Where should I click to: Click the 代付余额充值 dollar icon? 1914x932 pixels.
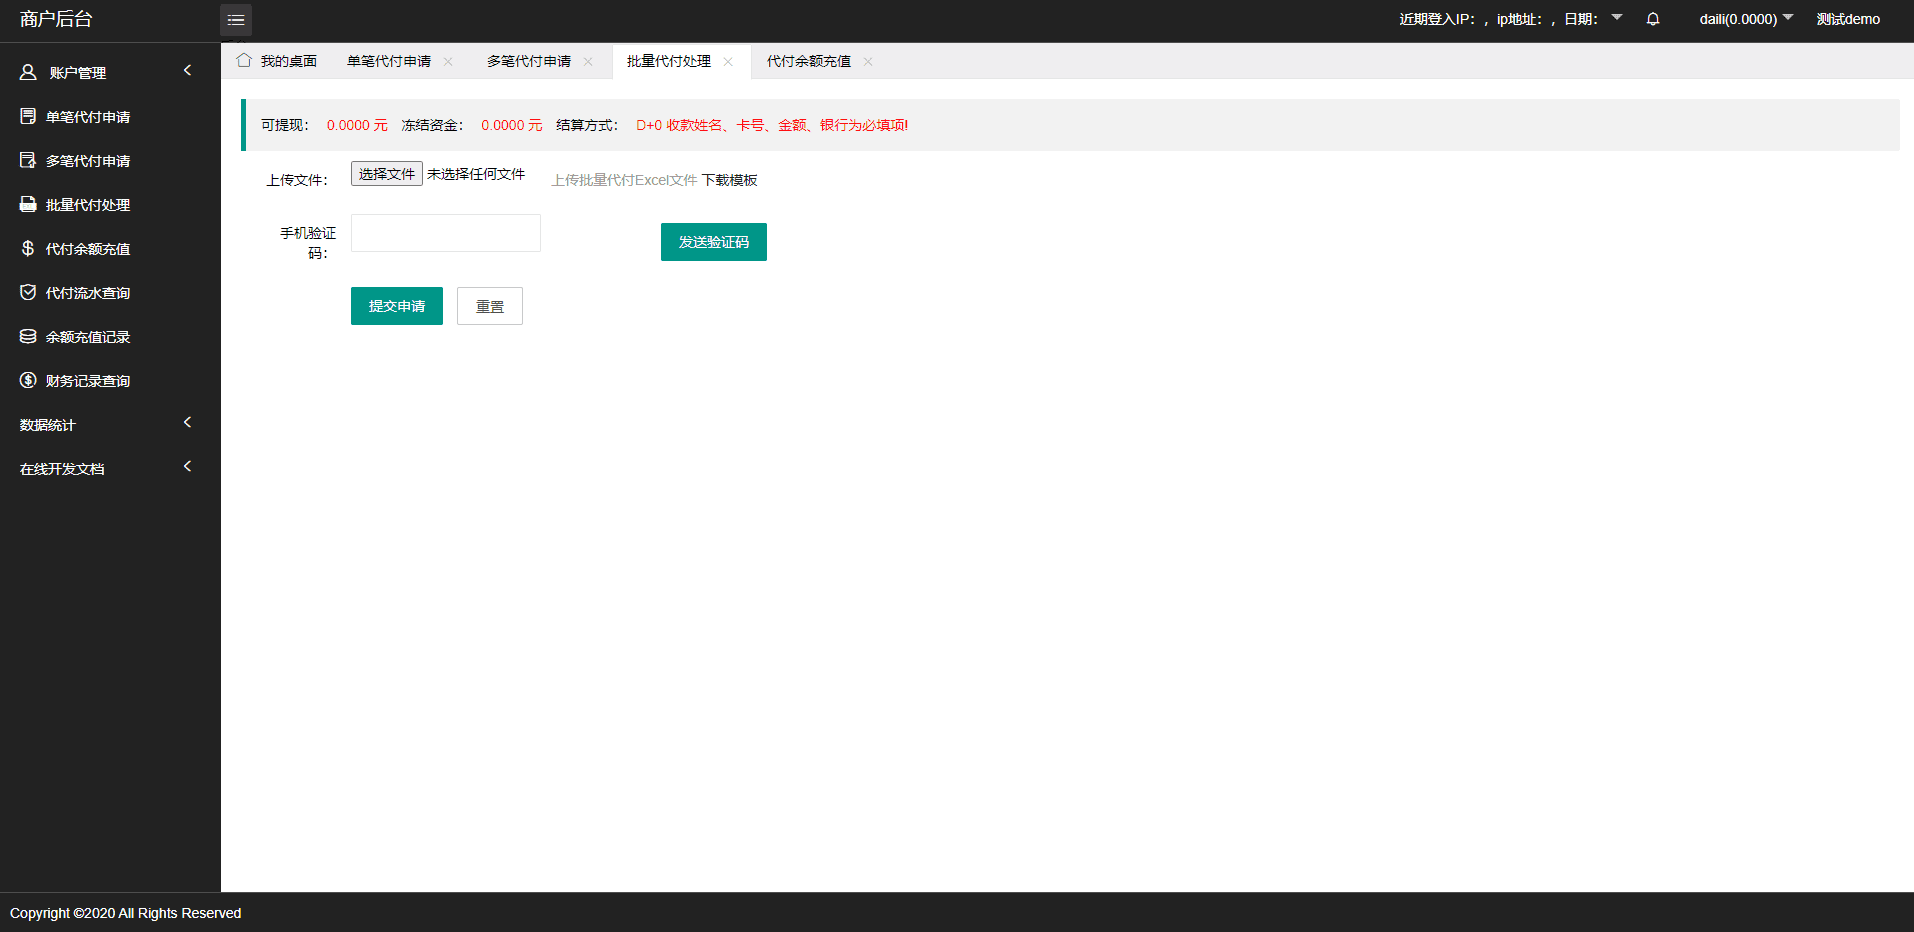pos(28,249)
